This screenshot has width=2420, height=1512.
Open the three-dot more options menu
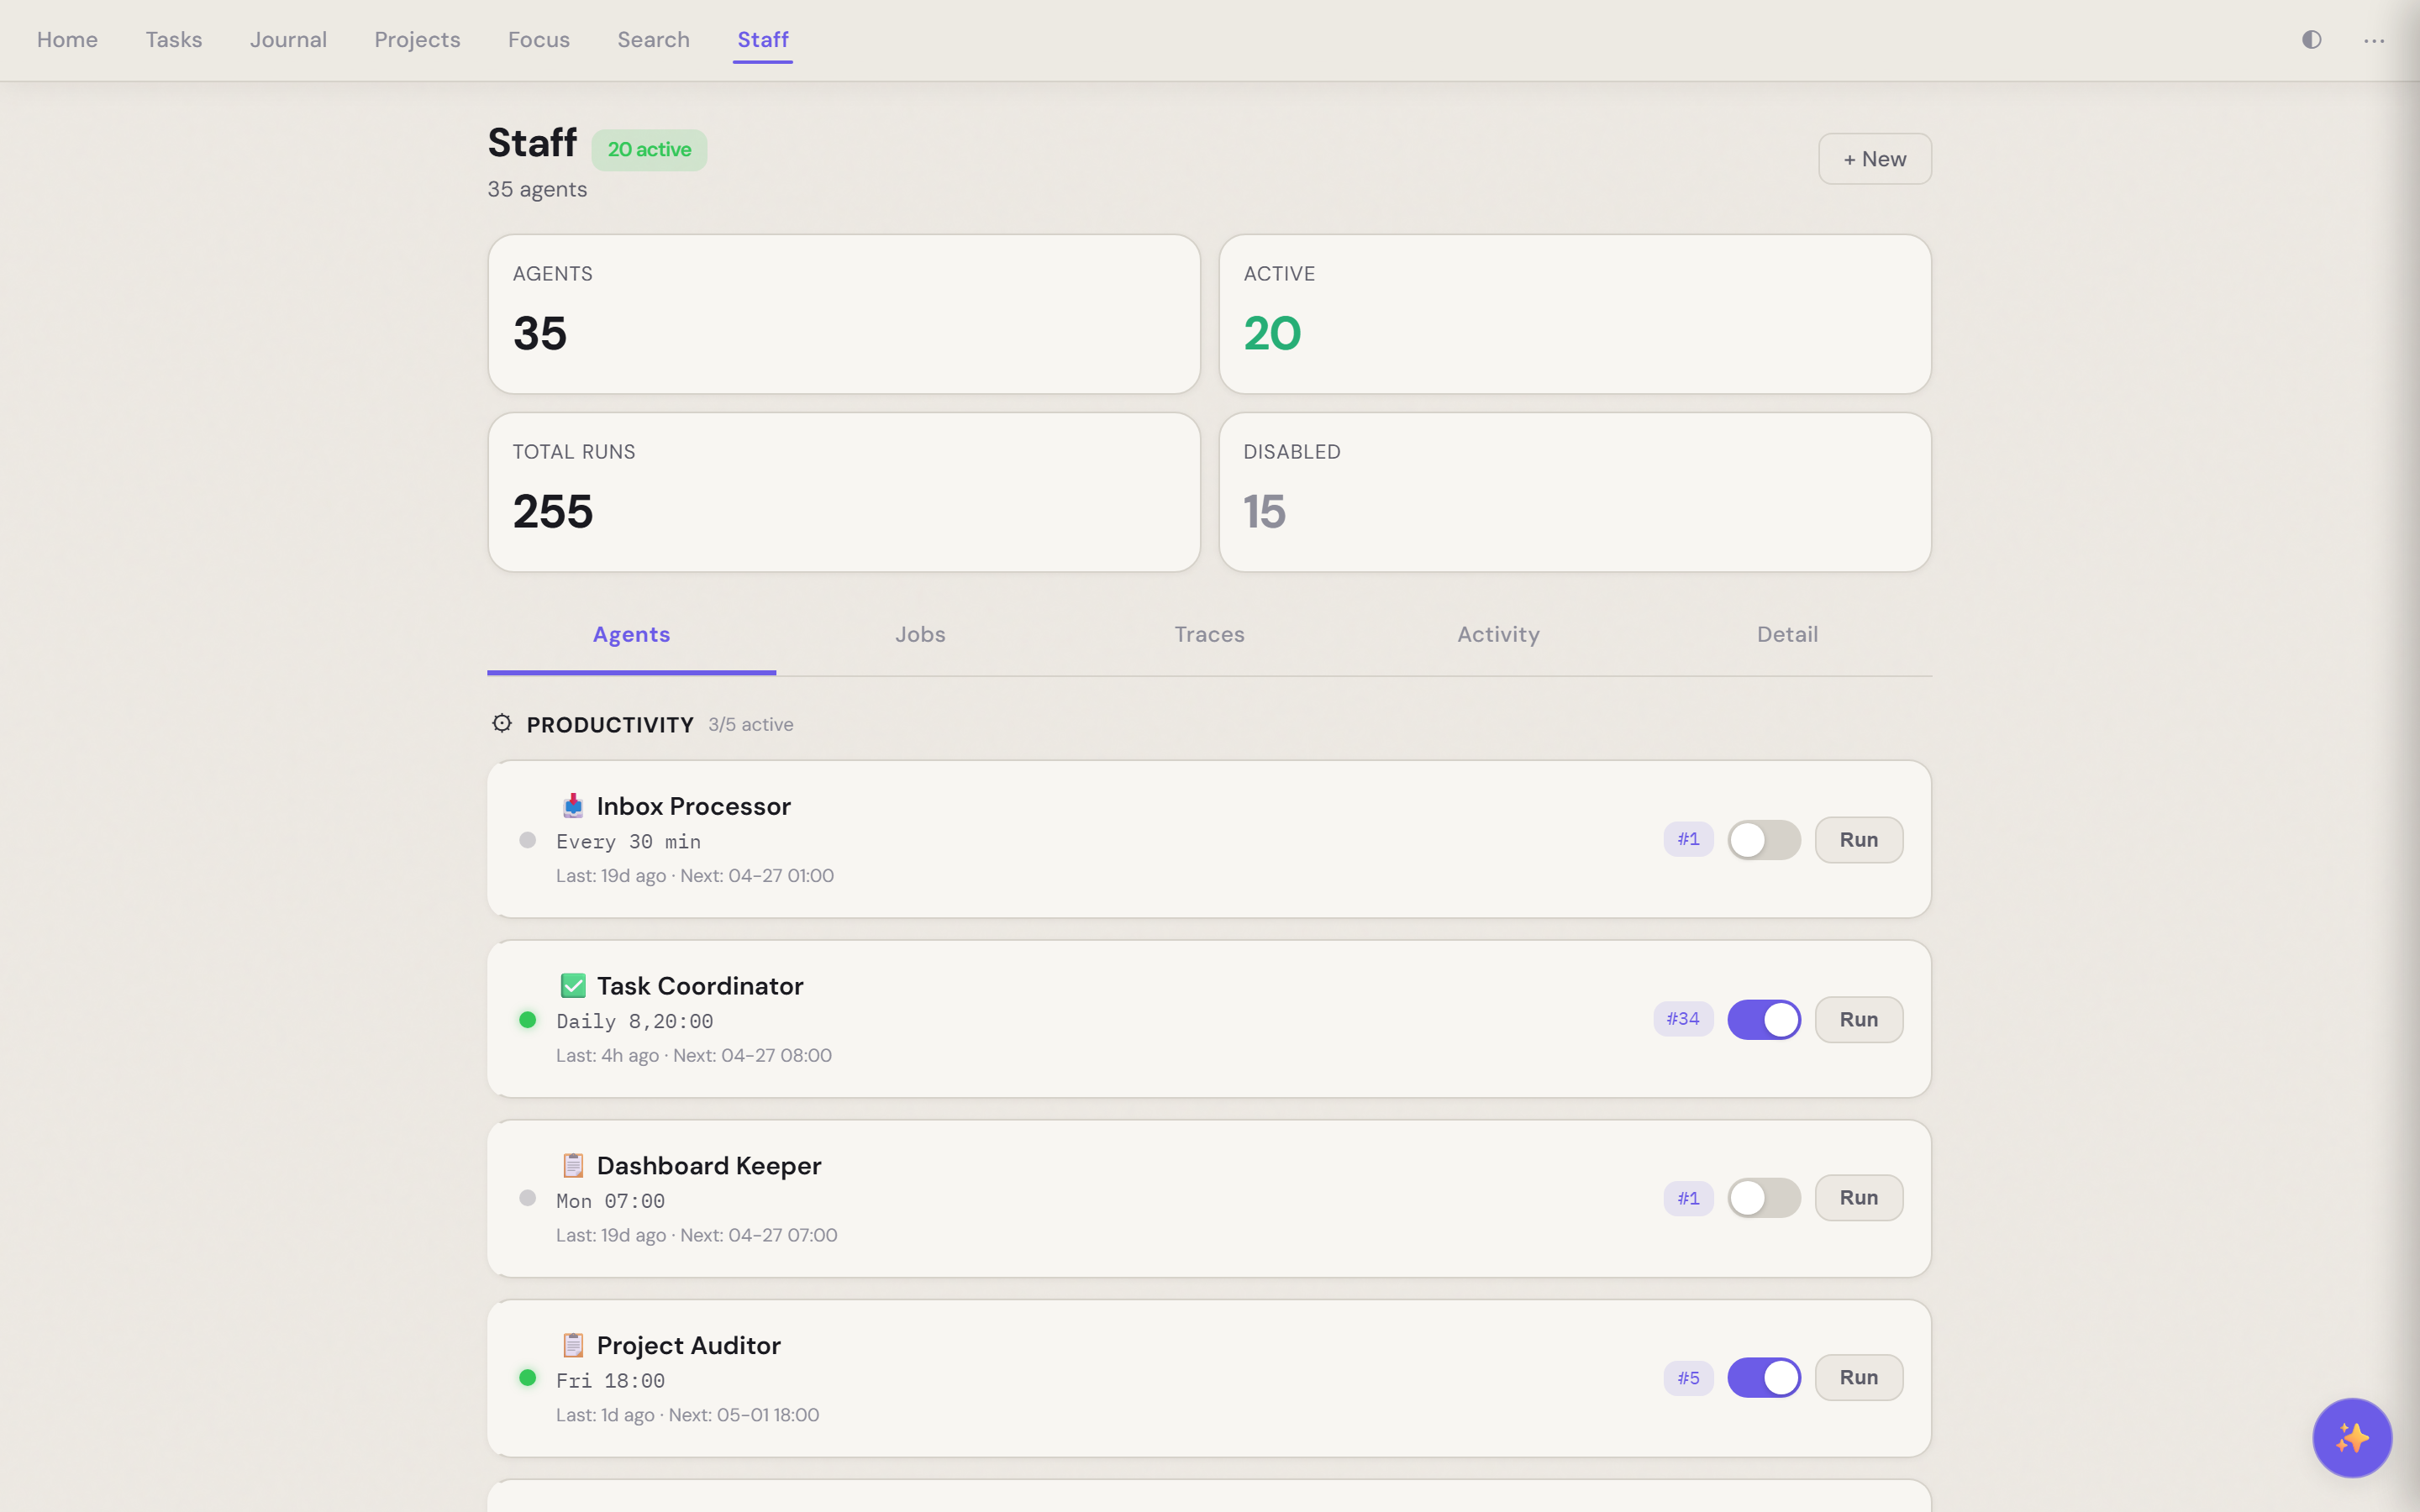[x=2374, y=40]
